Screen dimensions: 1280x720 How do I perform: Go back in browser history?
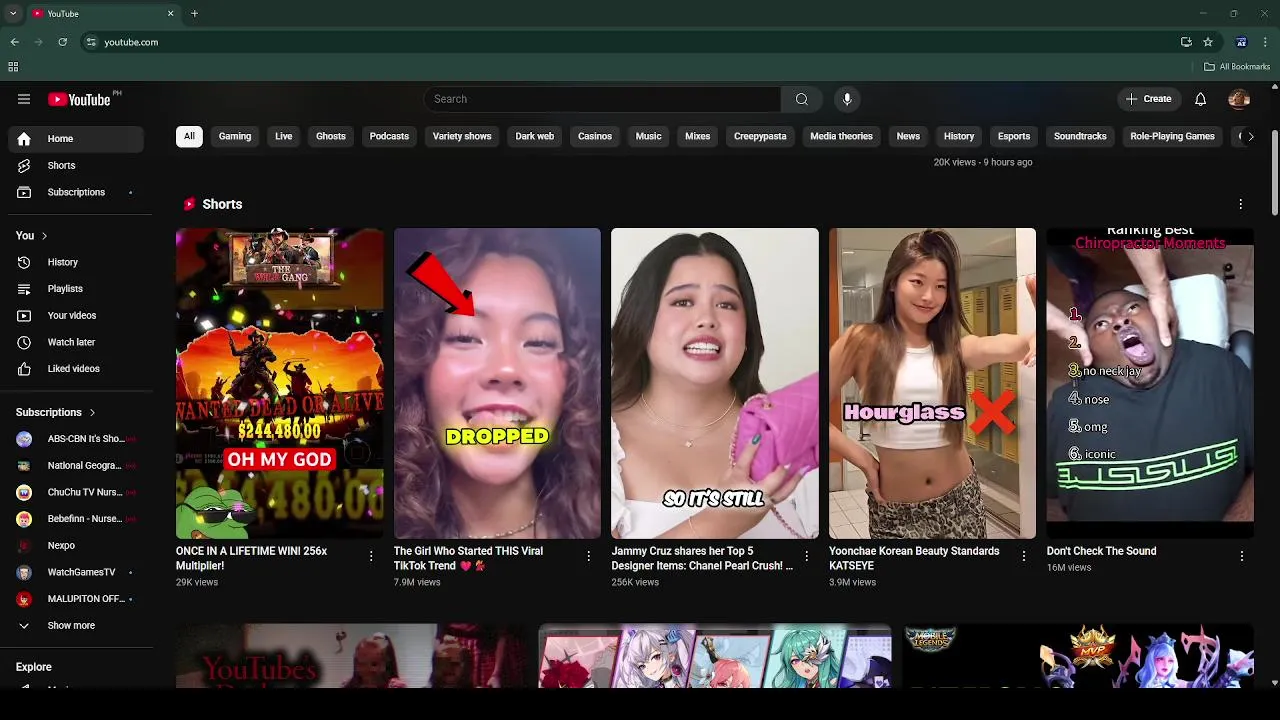click(x=15, y=42)
